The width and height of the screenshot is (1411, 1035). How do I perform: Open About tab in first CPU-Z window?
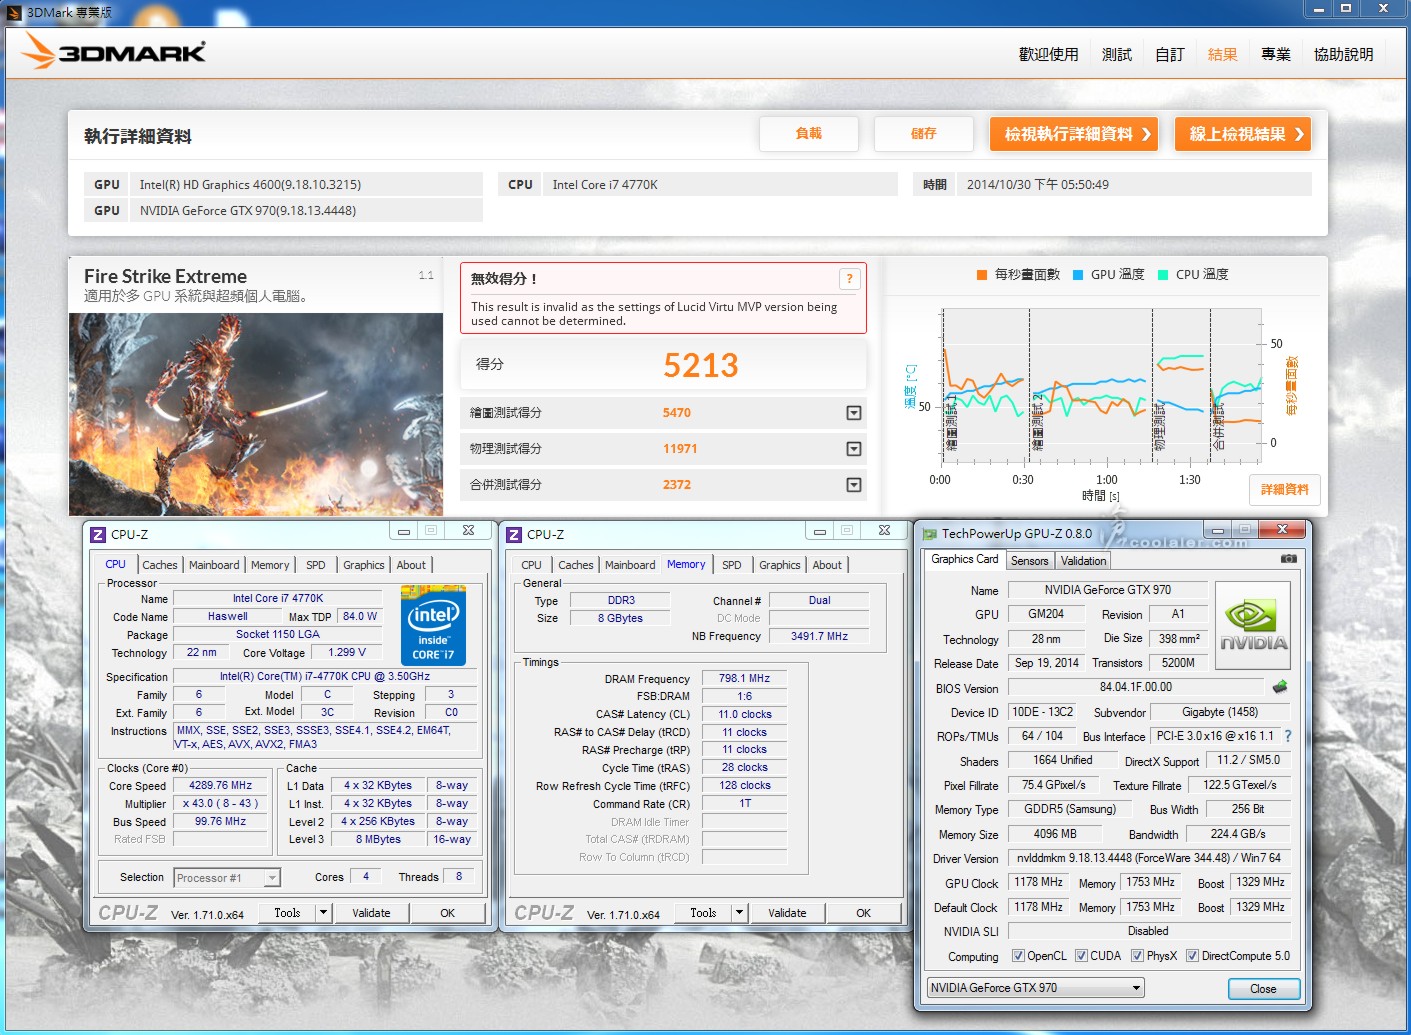point(411,565)
